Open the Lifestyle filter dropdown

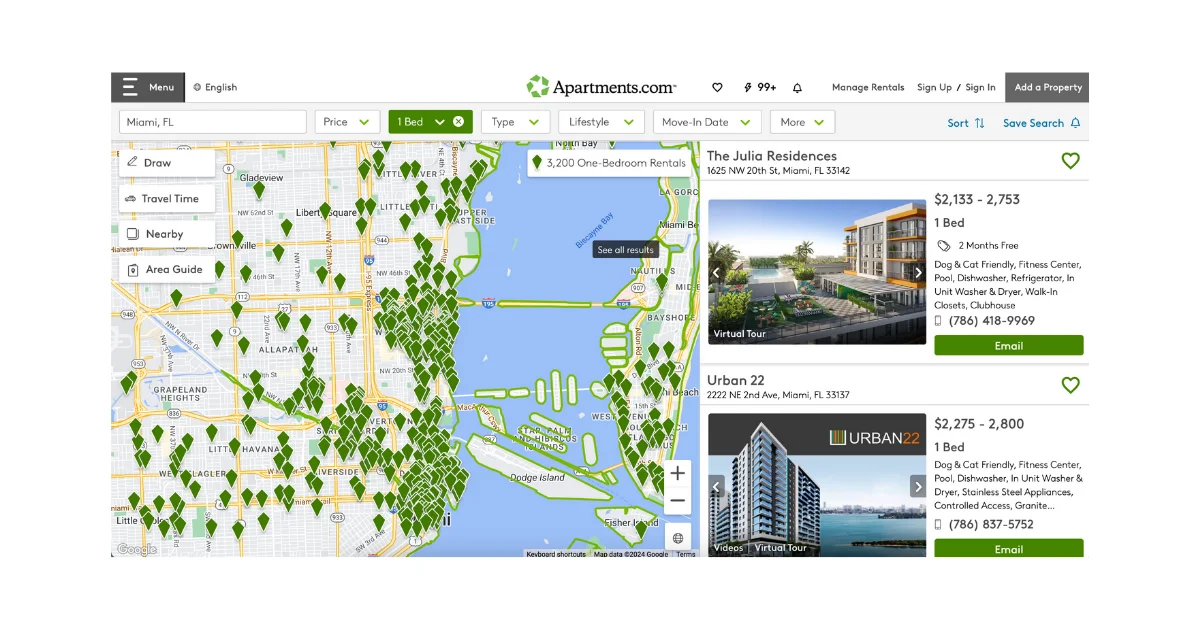coord(601,122)
